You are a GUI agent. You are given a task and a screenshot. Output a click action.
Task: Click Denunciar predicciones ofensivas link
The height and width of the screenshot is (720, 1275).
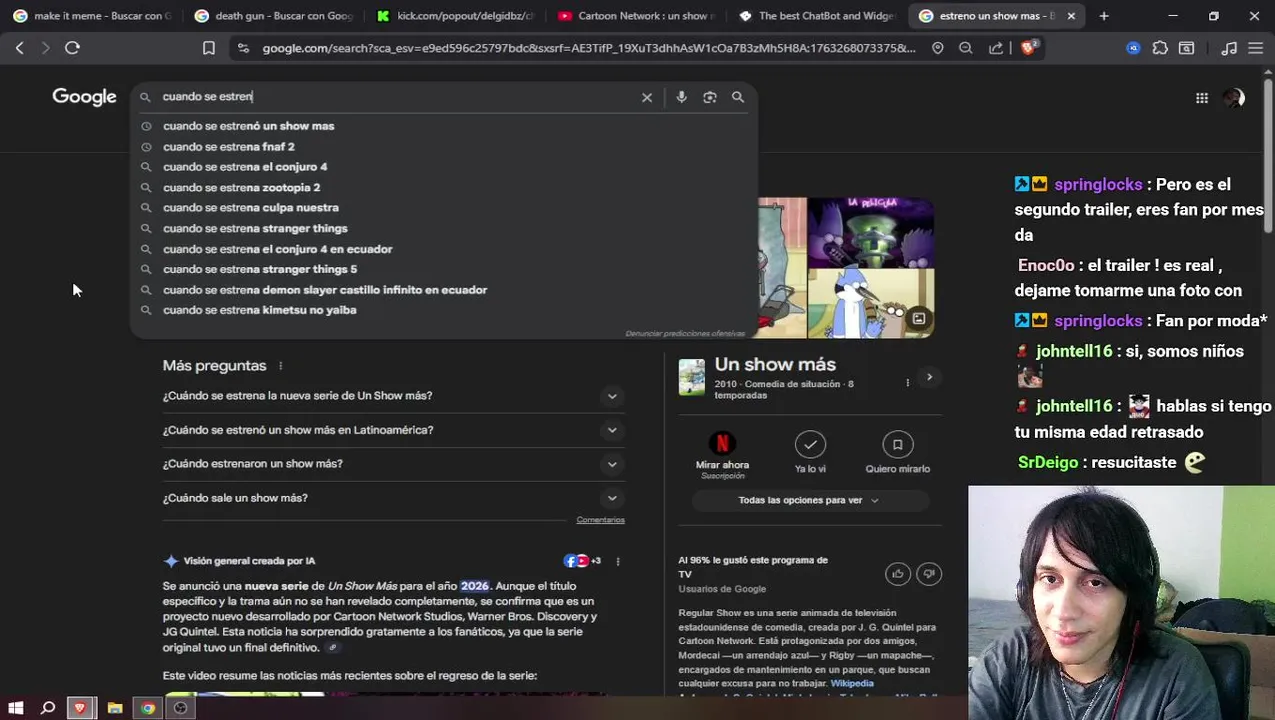(x=685, y=333)
